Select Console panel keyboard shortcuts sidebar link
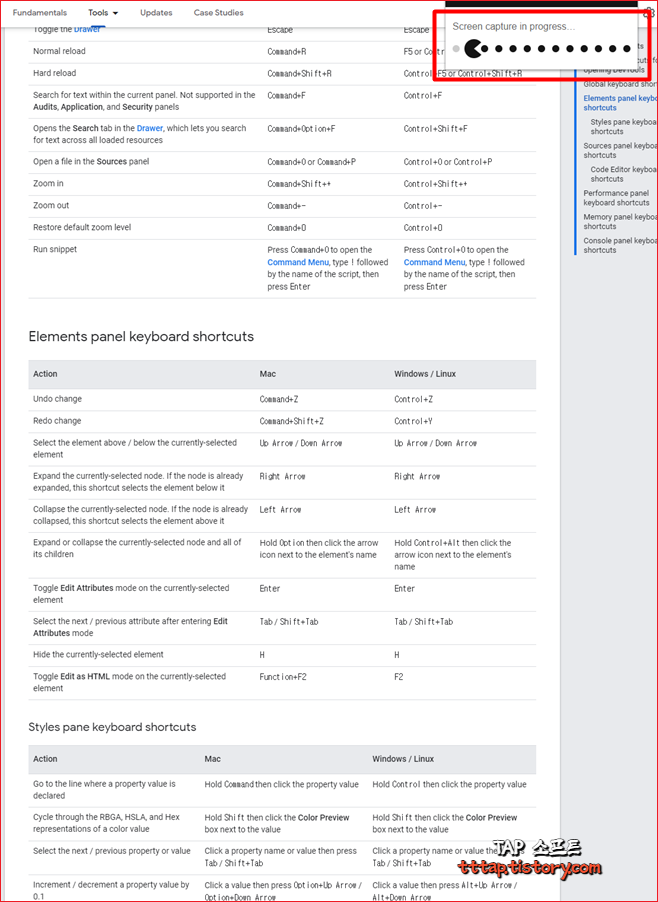Image resolution: width=658 pixels, height=902 pixels. pyautogui.click(x=620, y=245)
